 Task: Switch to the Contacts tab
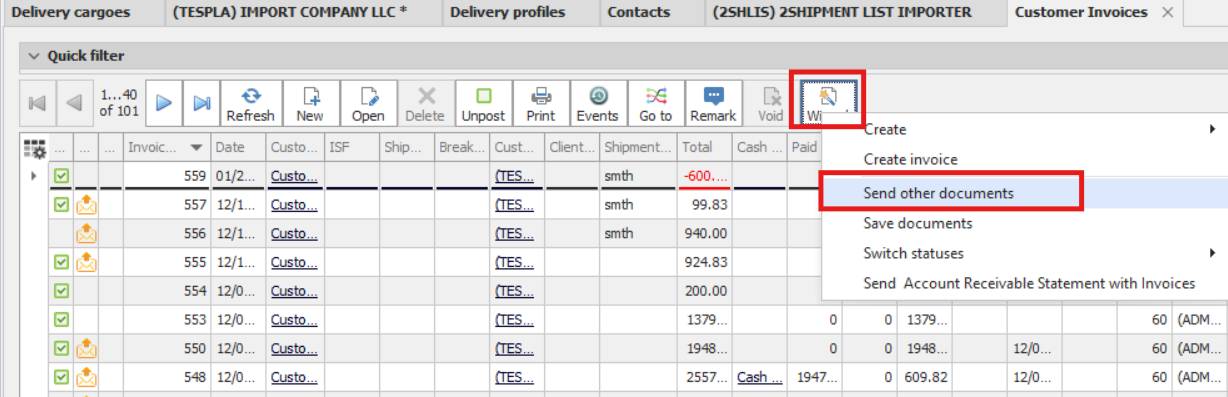pyautogui.click(x=638, y=12)
